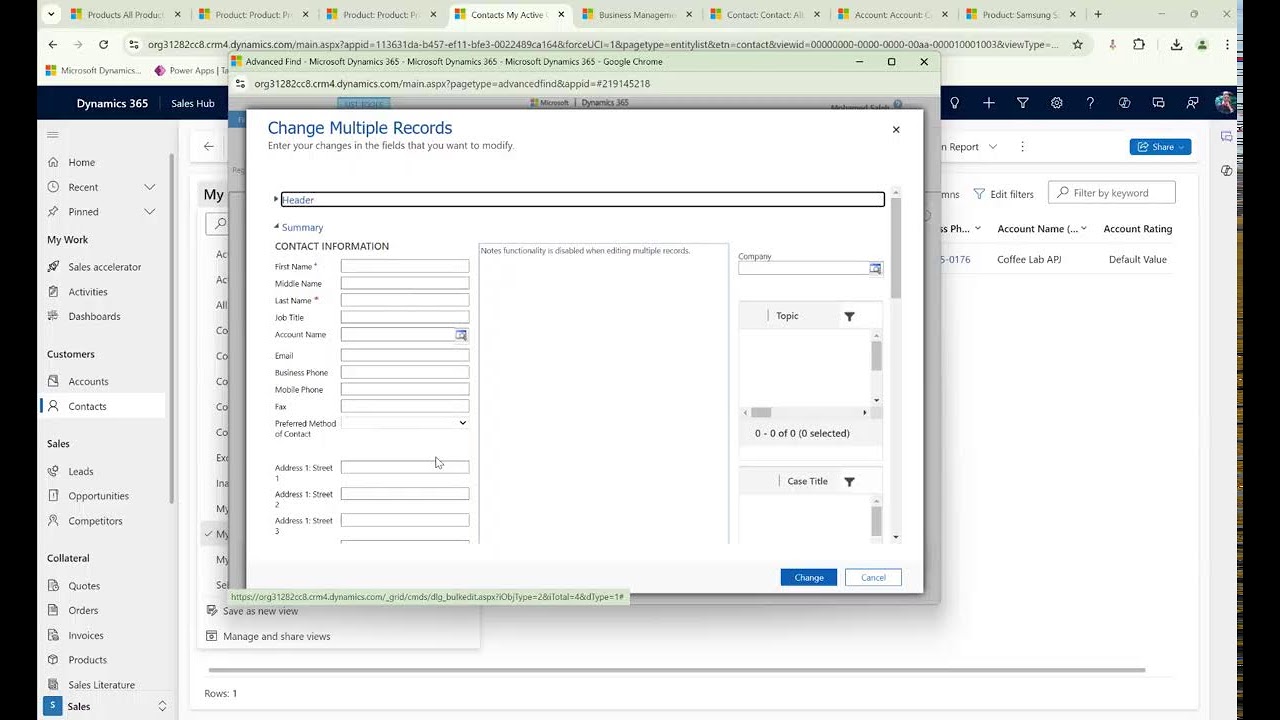This screenshot has height=720, width=1280.
Task: Open Home in the Sales Hub sidebar
Action: (82, 162)
